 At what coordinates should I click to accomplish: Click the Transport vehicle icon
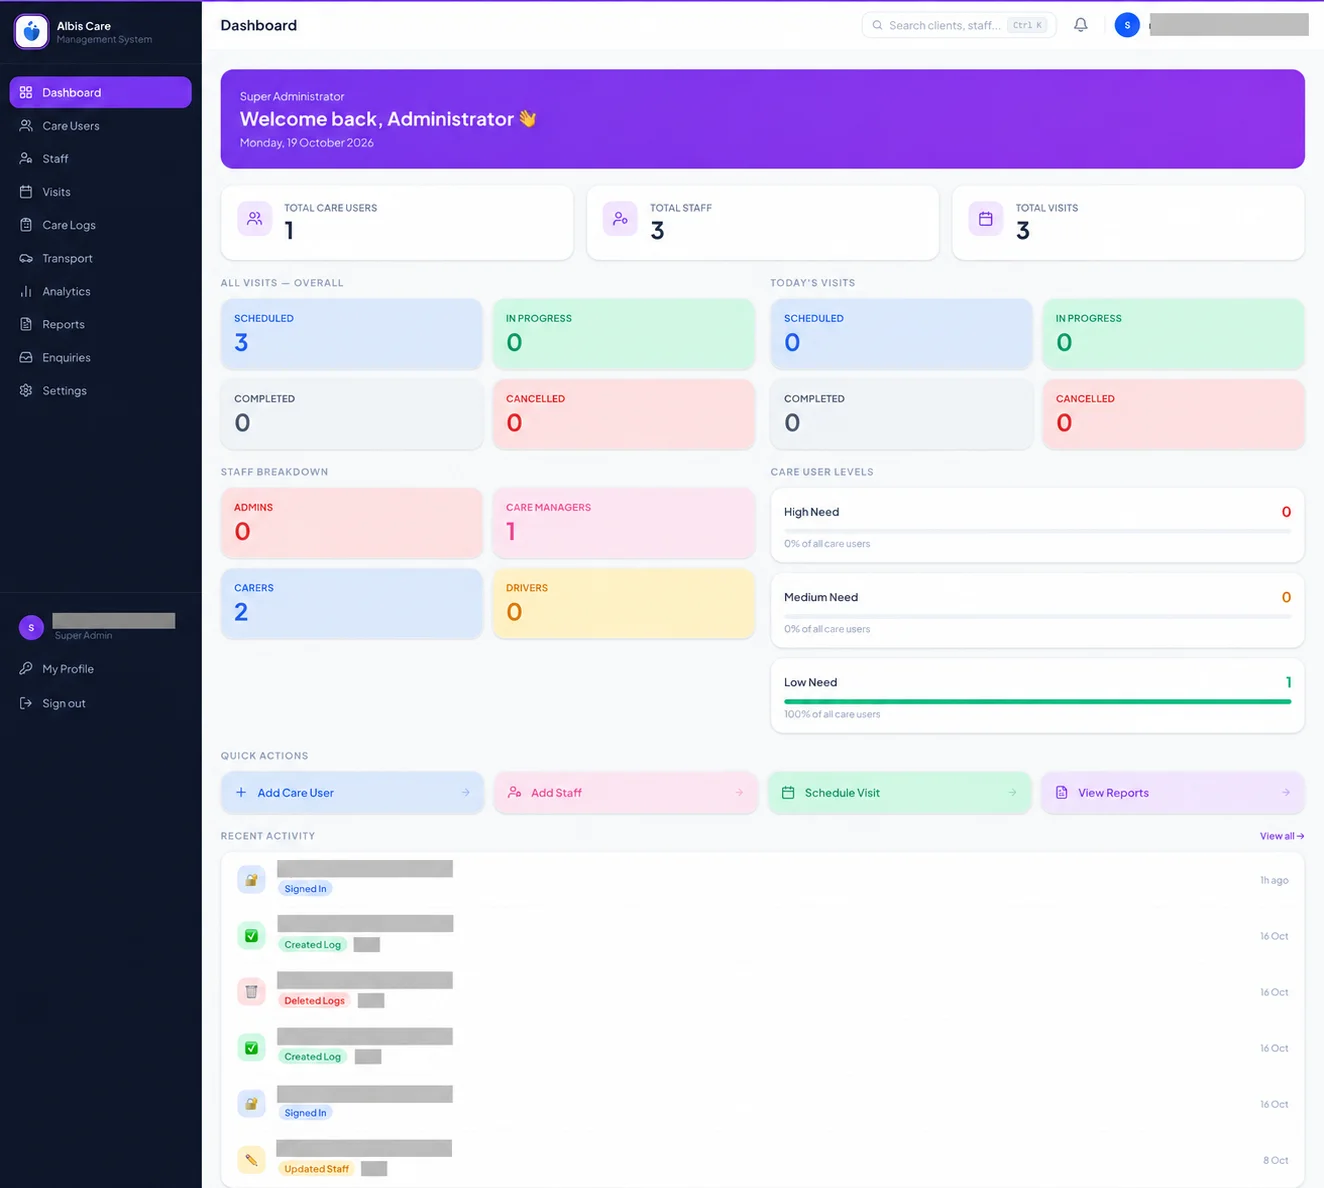tap(26, 258)
